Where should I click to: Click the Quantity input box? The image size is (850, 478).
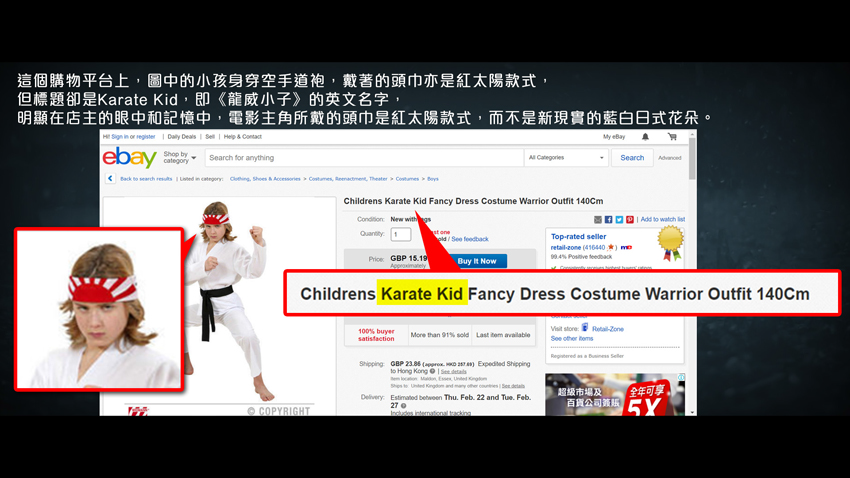tap(401, 234)
